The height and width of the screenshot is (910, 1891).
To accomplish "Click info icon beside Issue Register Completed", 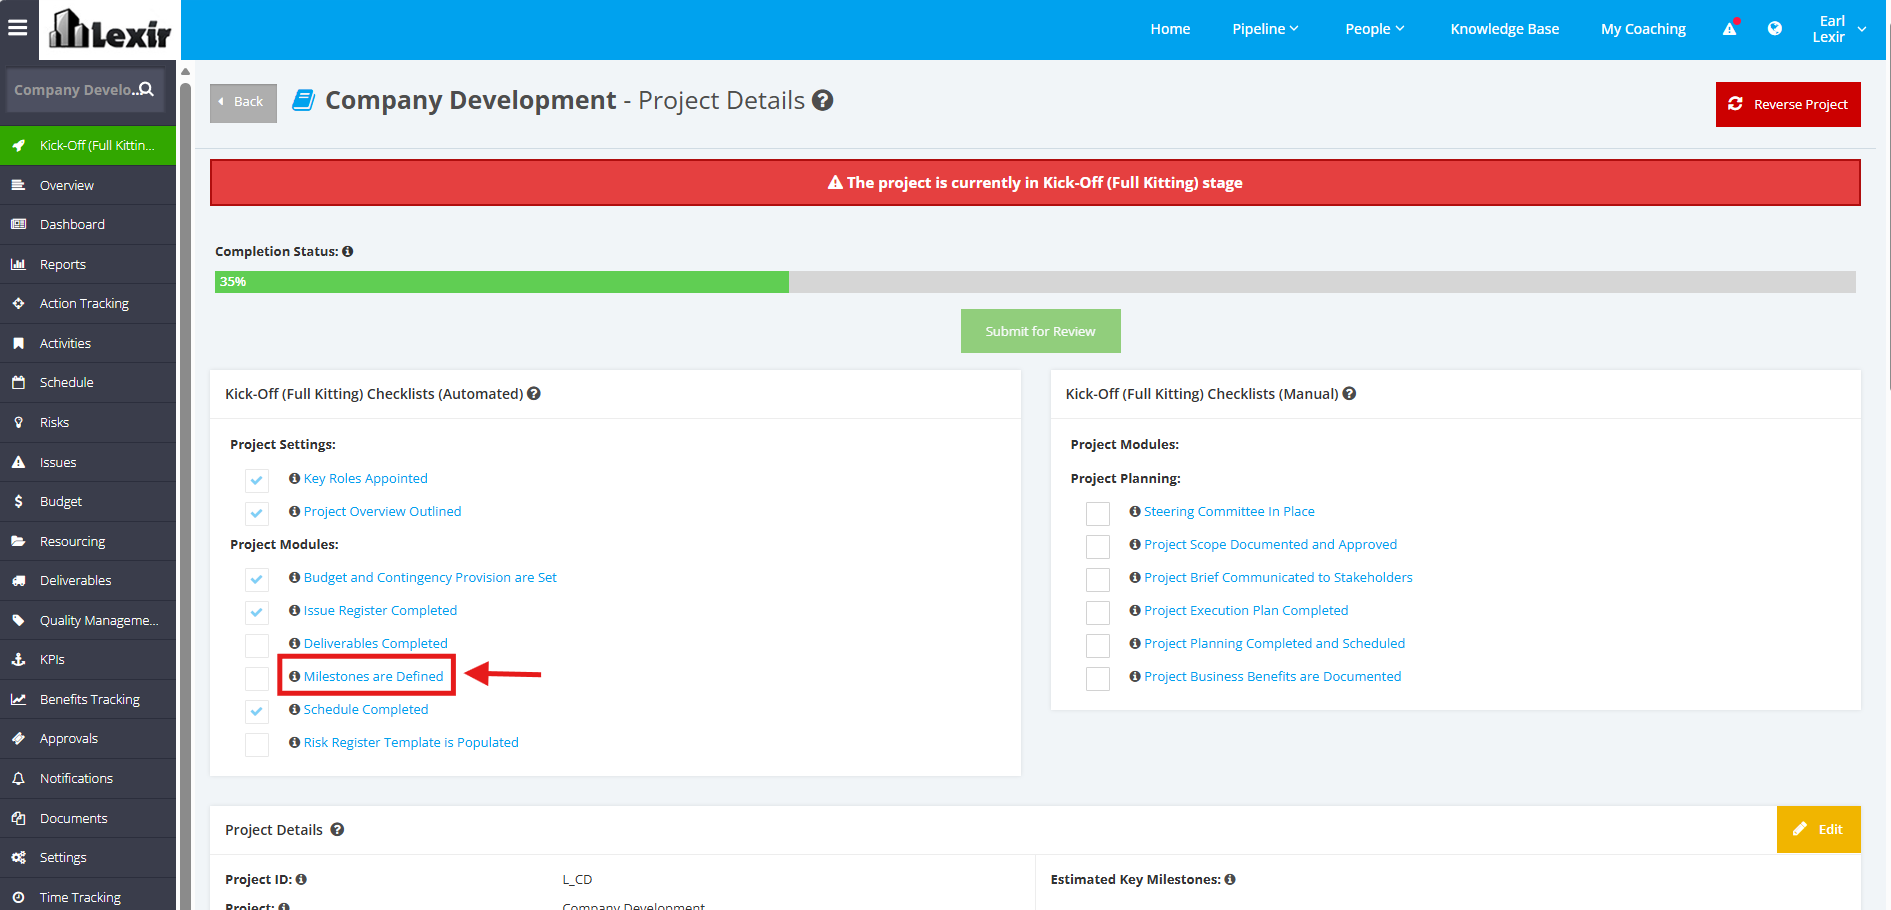I will point(294,610).
